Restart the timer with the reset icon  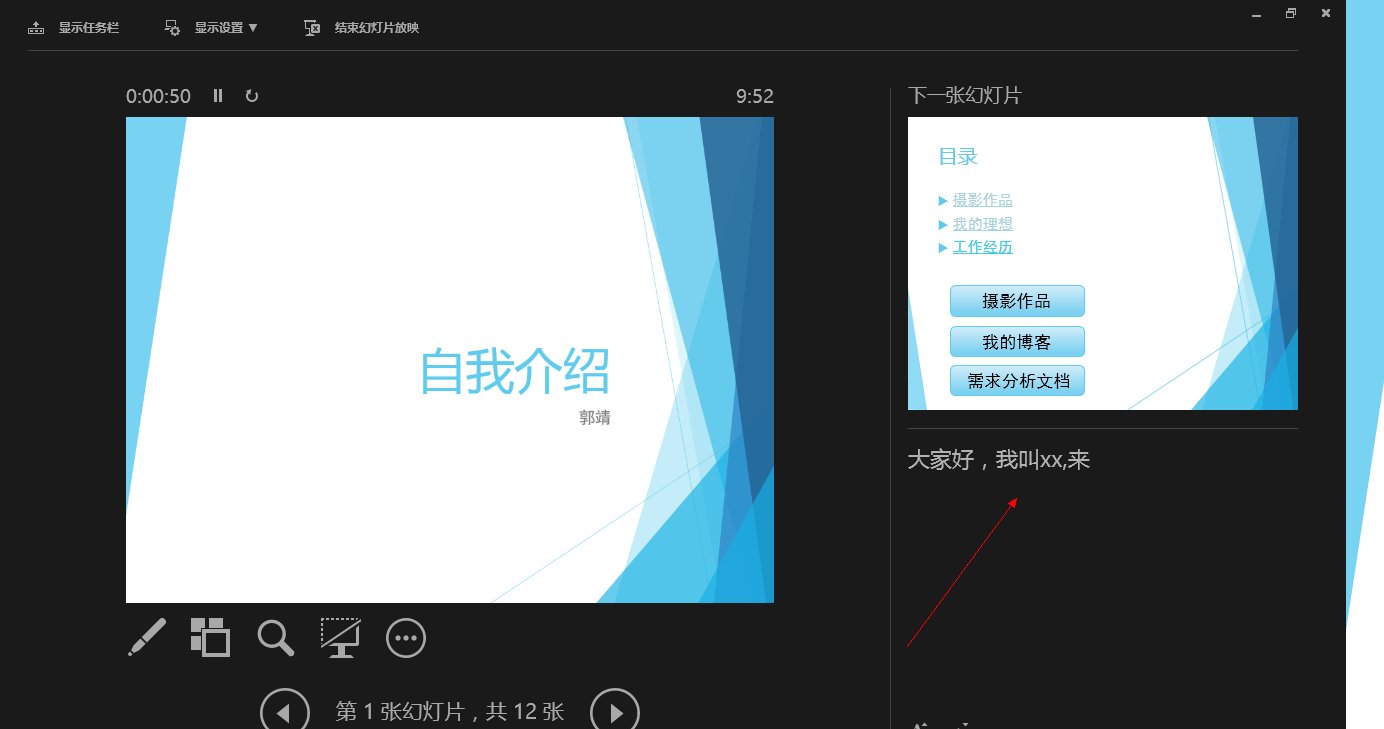pyautogui.click(x=252, y=96)
